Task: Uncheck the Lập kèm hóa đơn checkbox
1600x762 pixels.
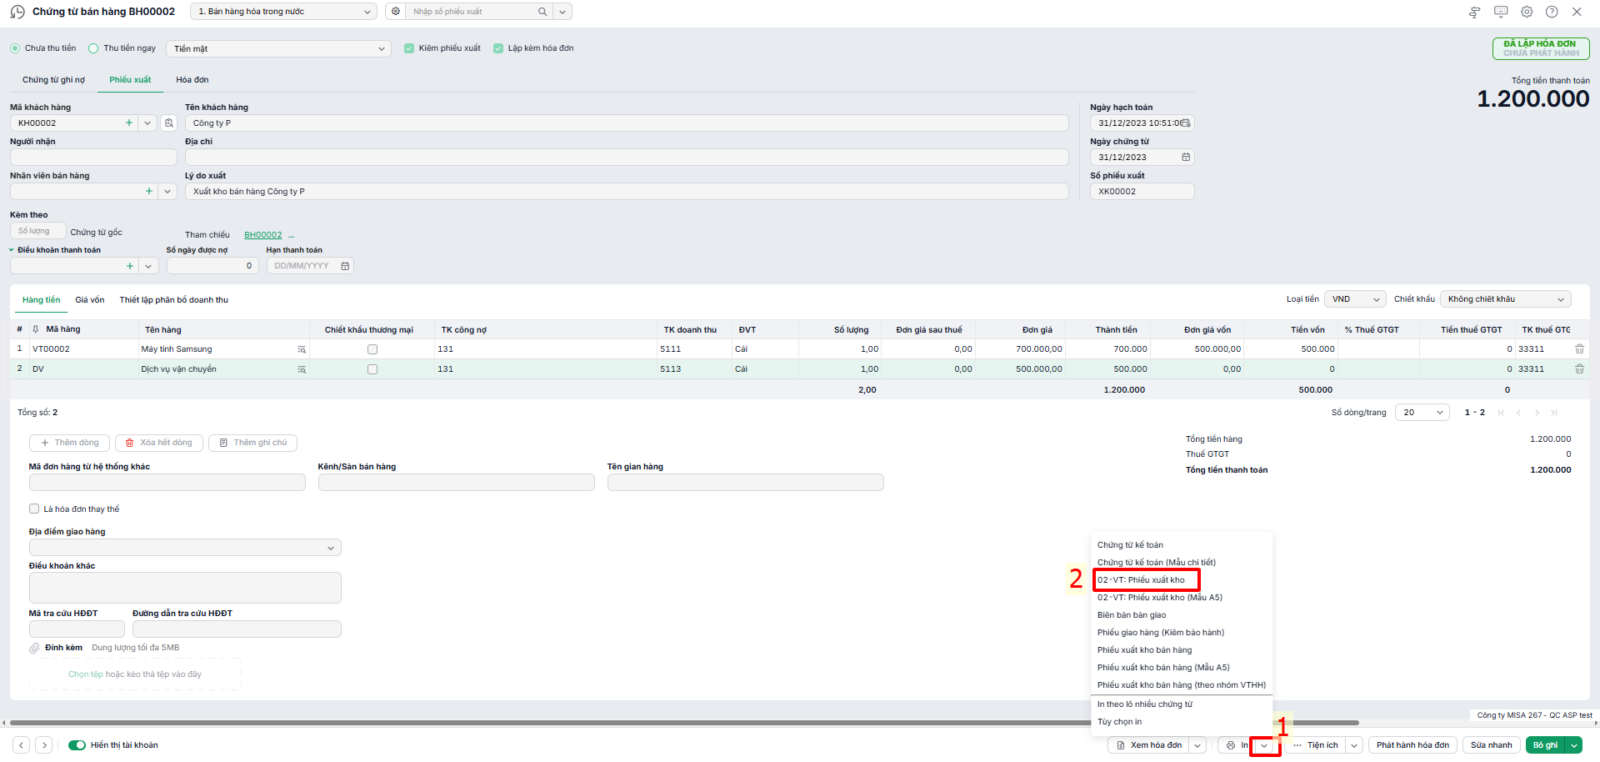Action: tap(498, 48)
